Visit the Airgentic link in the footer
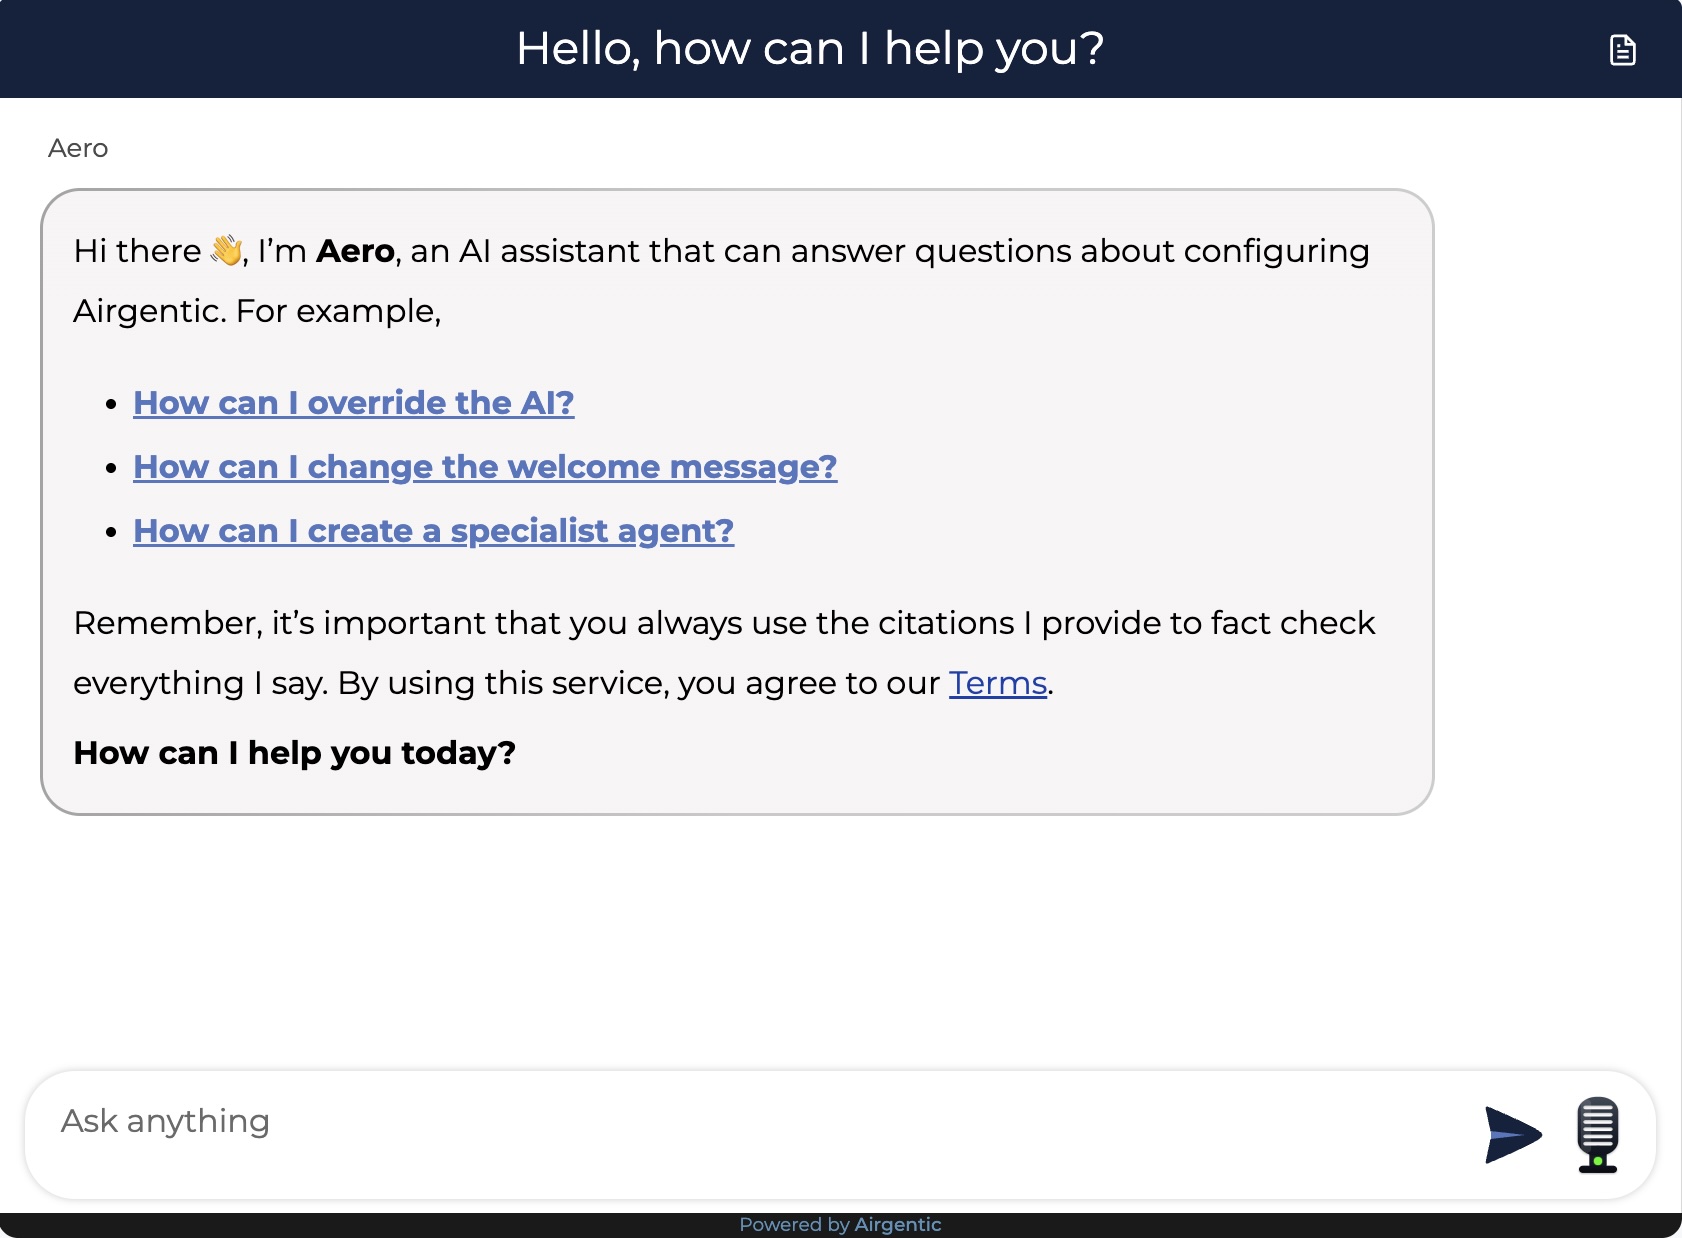The image size is (1682, 1238). click(x=897, y=1224)
